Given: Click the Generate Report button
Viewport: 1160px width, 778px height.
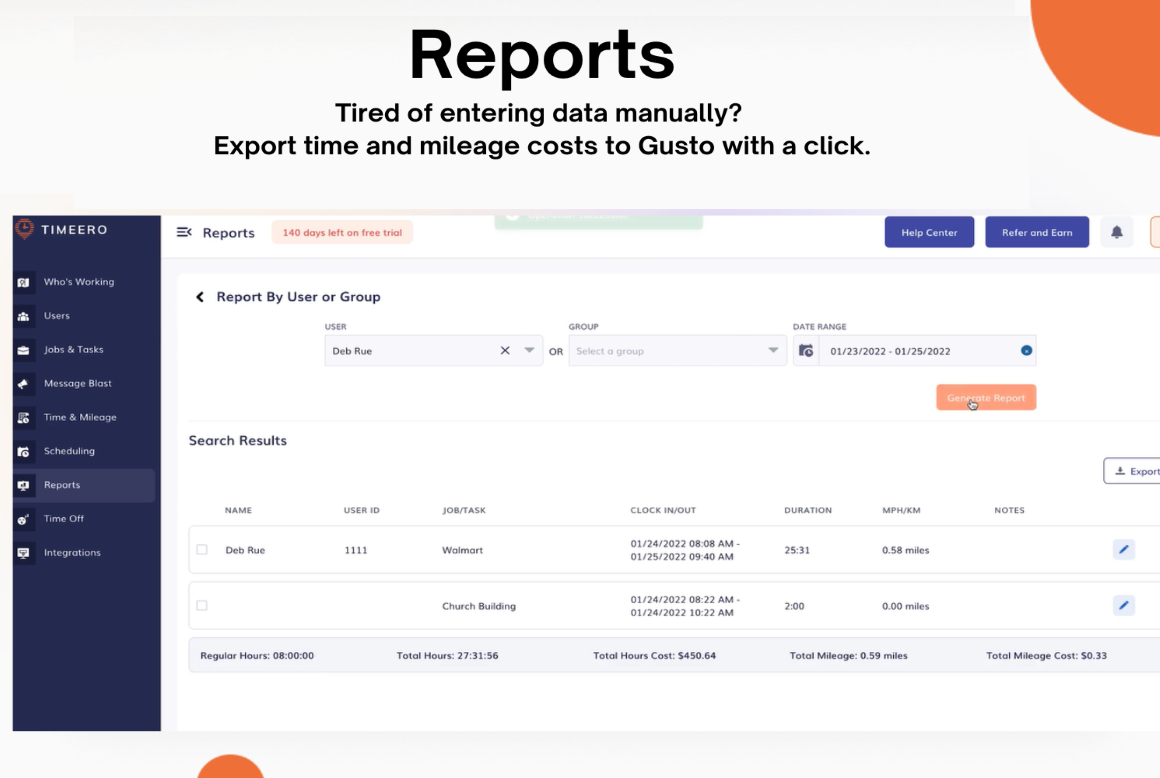Looking at the screenshot, I should click(x=985, y=397).
